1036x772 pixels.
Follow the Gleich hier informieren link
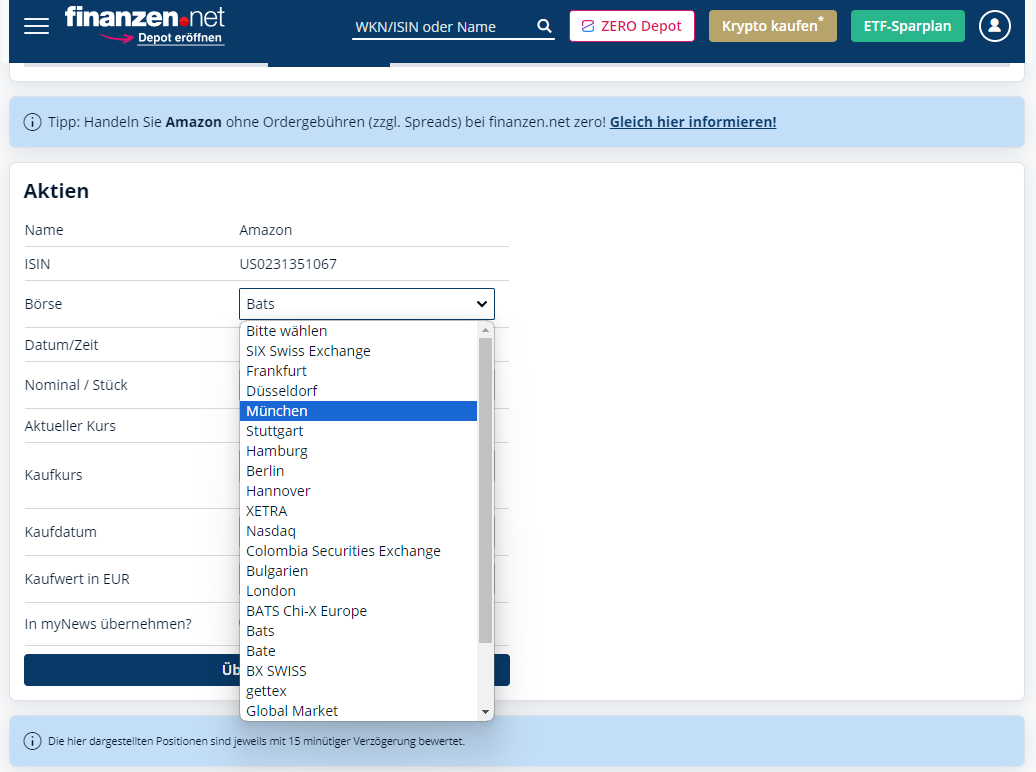[x=693, y=122]
